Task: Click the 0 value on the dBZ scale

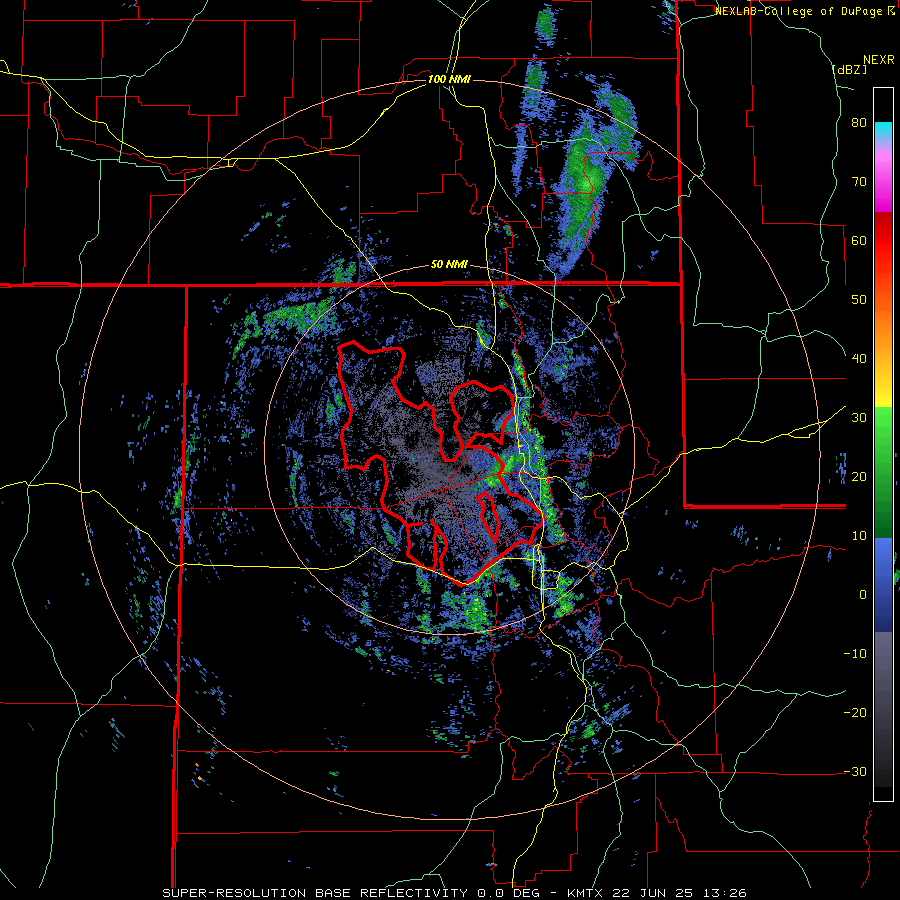Action: tap(863, 595)
